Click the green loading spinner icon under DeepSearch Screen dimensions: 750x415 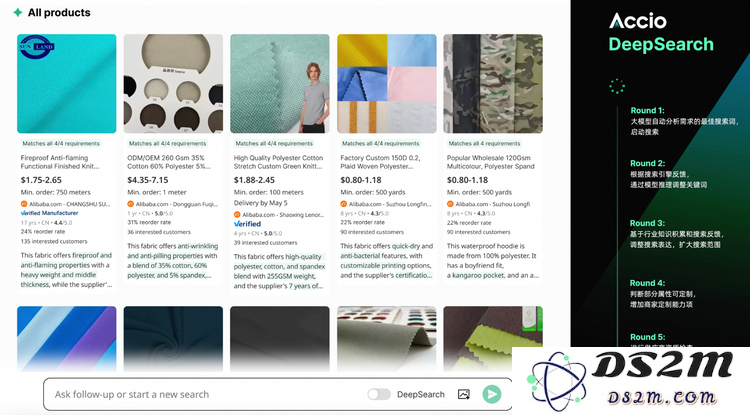617,86
